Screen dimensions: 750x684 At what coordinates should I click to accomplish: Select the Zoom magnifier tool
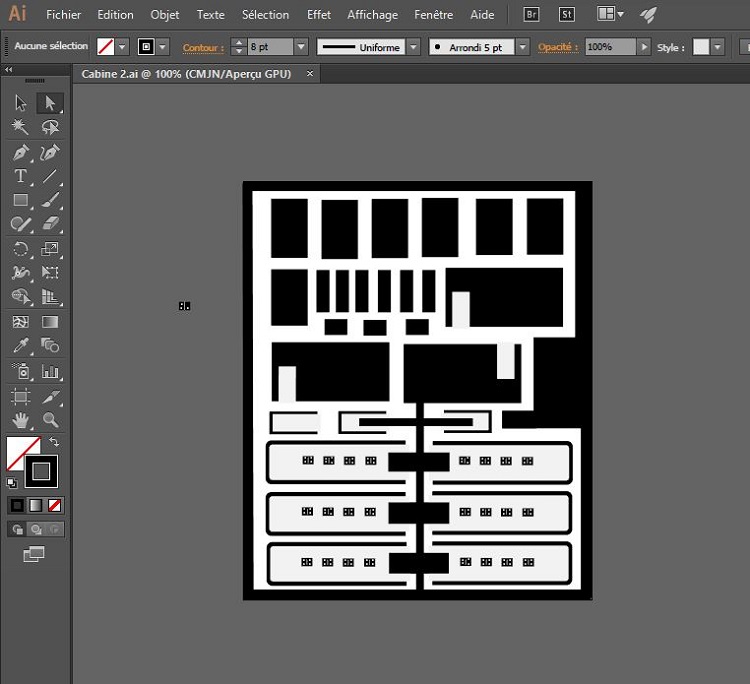[50, 420]
